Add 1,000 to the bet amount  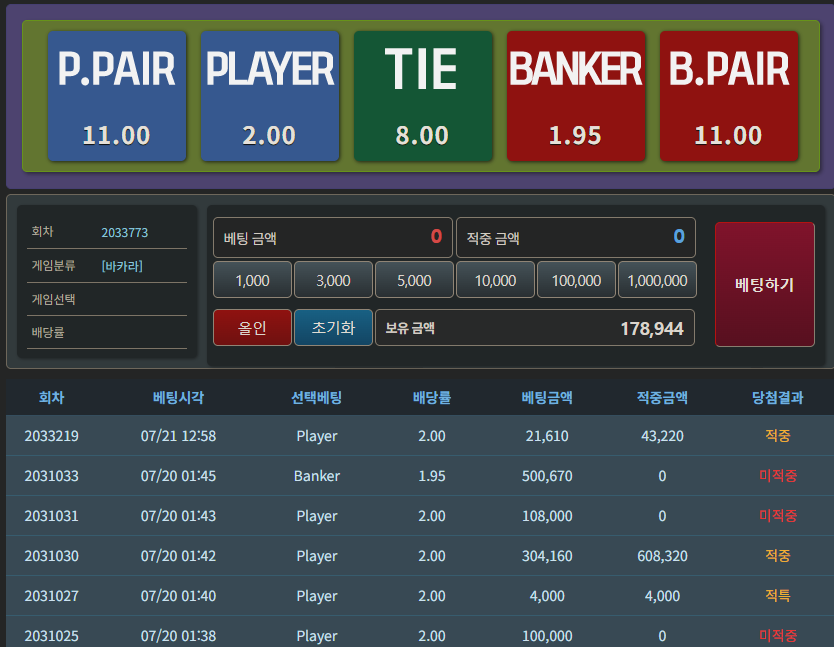click(x=253, y=280)
